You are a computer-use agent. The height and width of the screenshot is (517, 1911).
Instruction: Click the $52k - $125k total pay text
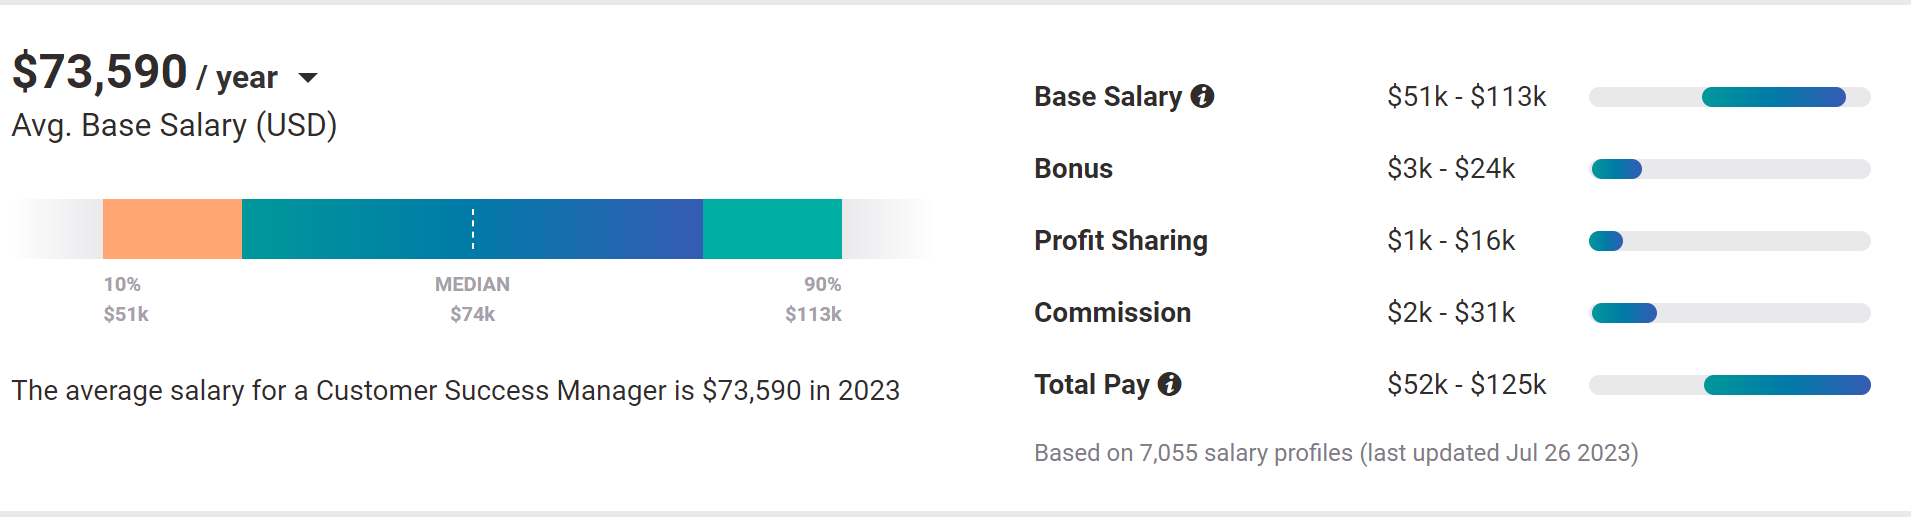pos(1466,385)
